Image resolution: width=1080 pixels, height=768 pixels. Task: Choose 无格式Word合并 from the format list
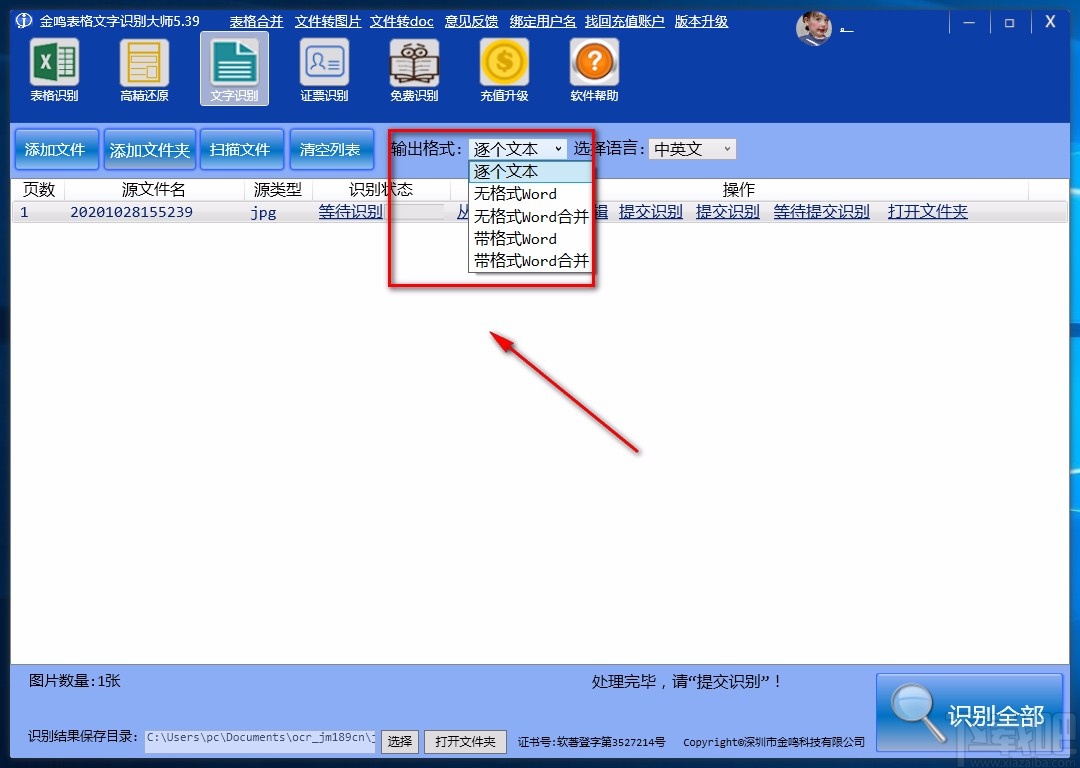click(x=528, y=216)
